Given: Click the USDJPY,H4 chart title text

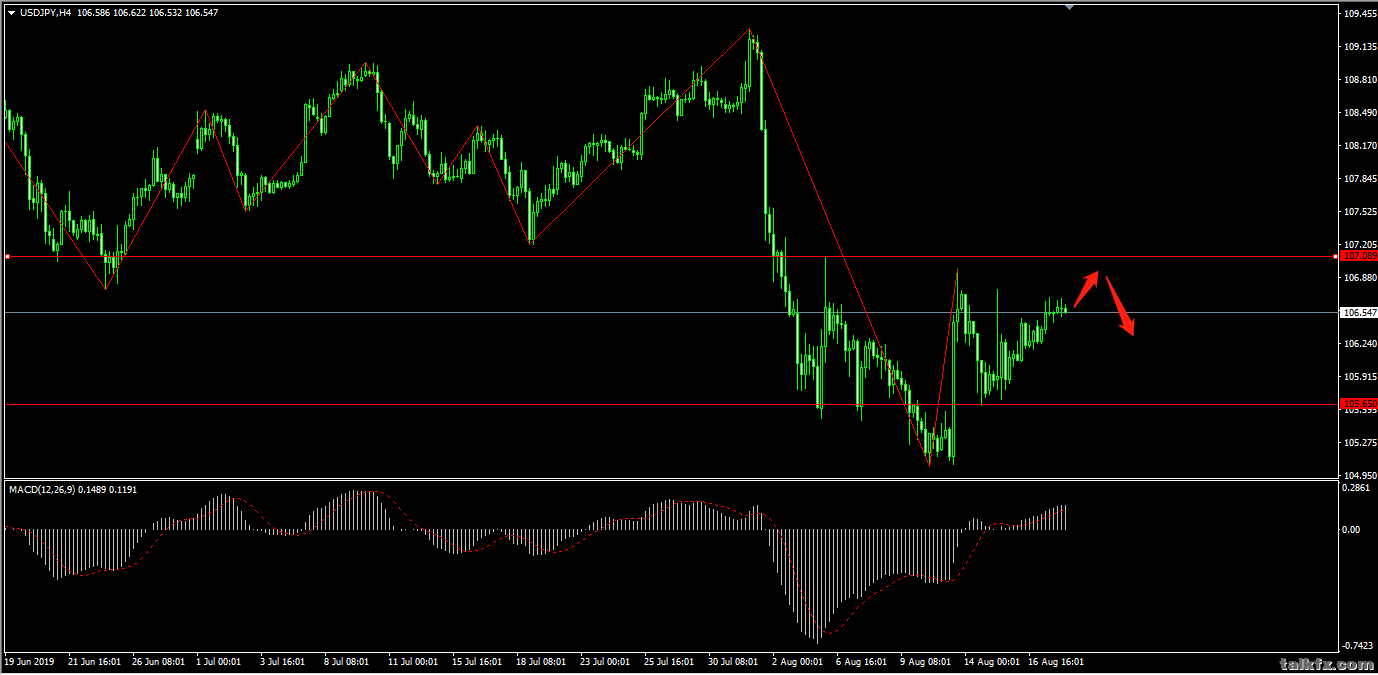Looking at the screenshot, I should 46,13.
